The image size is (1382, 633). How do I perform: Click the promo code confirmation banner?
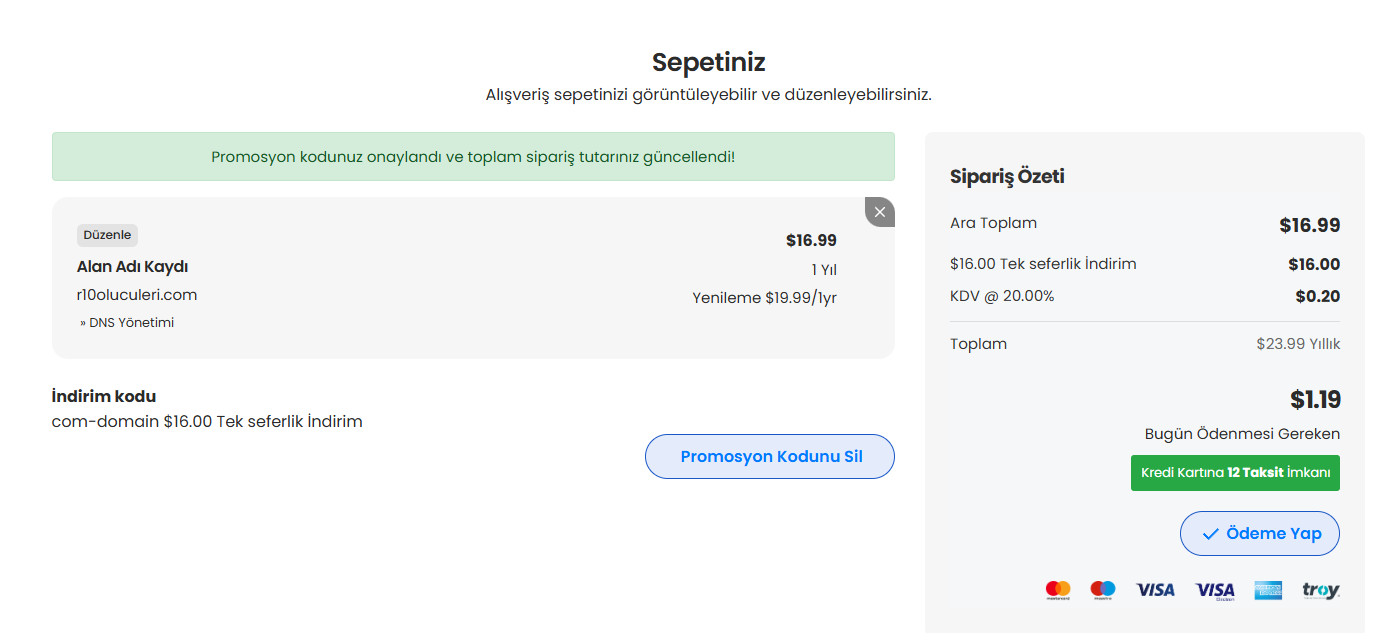pyautogui.click(x=473, y=157)
